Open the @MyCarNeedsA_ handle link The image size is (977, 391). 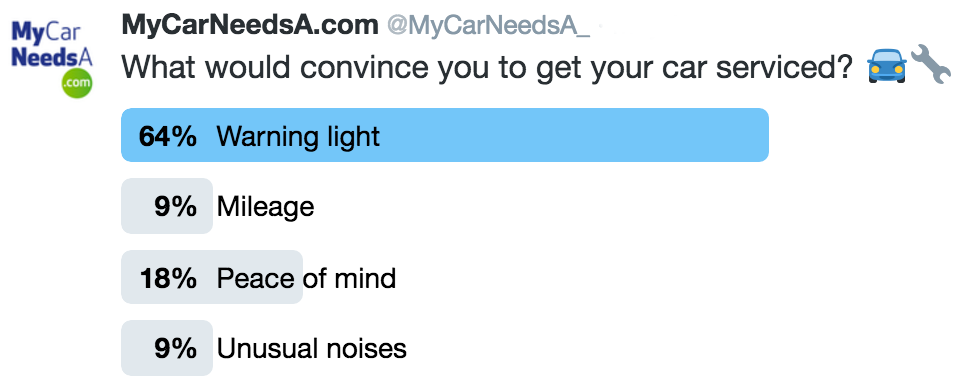pos(488,26)
